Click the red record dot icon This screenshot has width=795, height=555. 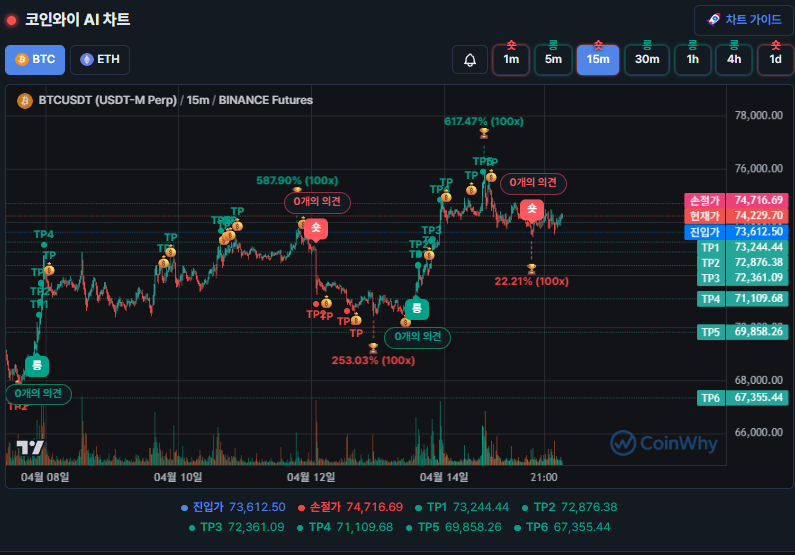click(11, 20)
